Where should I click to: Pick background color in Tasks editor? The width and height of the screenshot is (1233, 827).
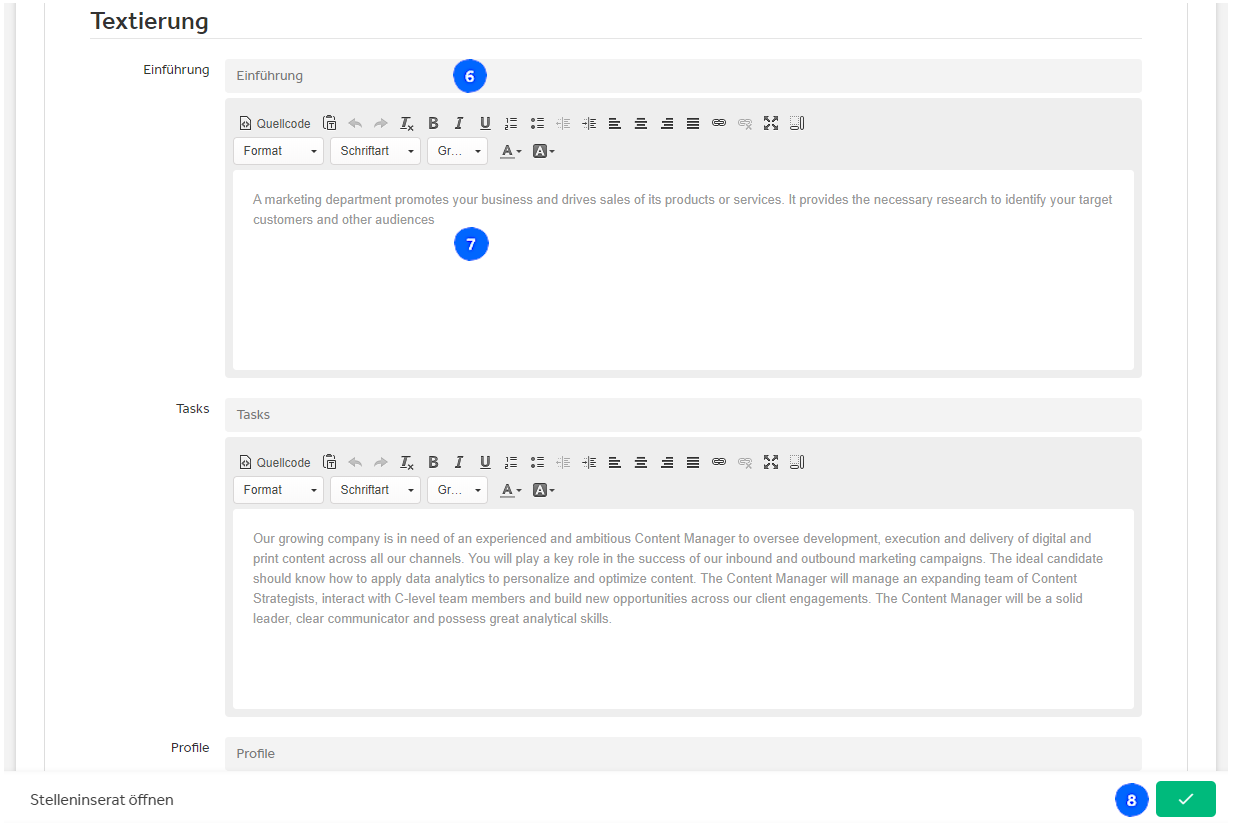pyautogui.click(x=543, y=490)
